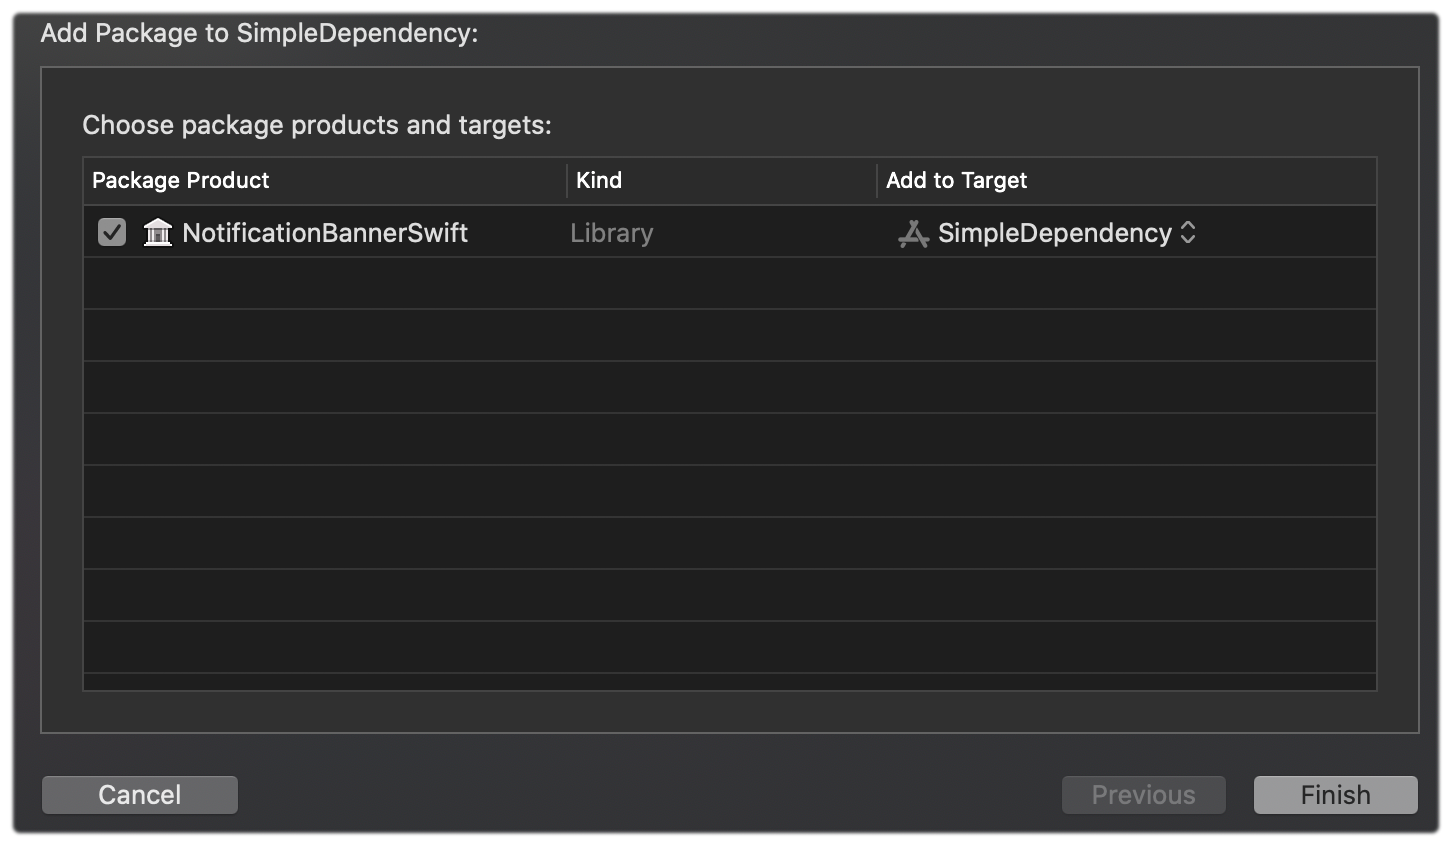
Task: Select the NotificationBannerSwift product name
Action: (325, 233)
